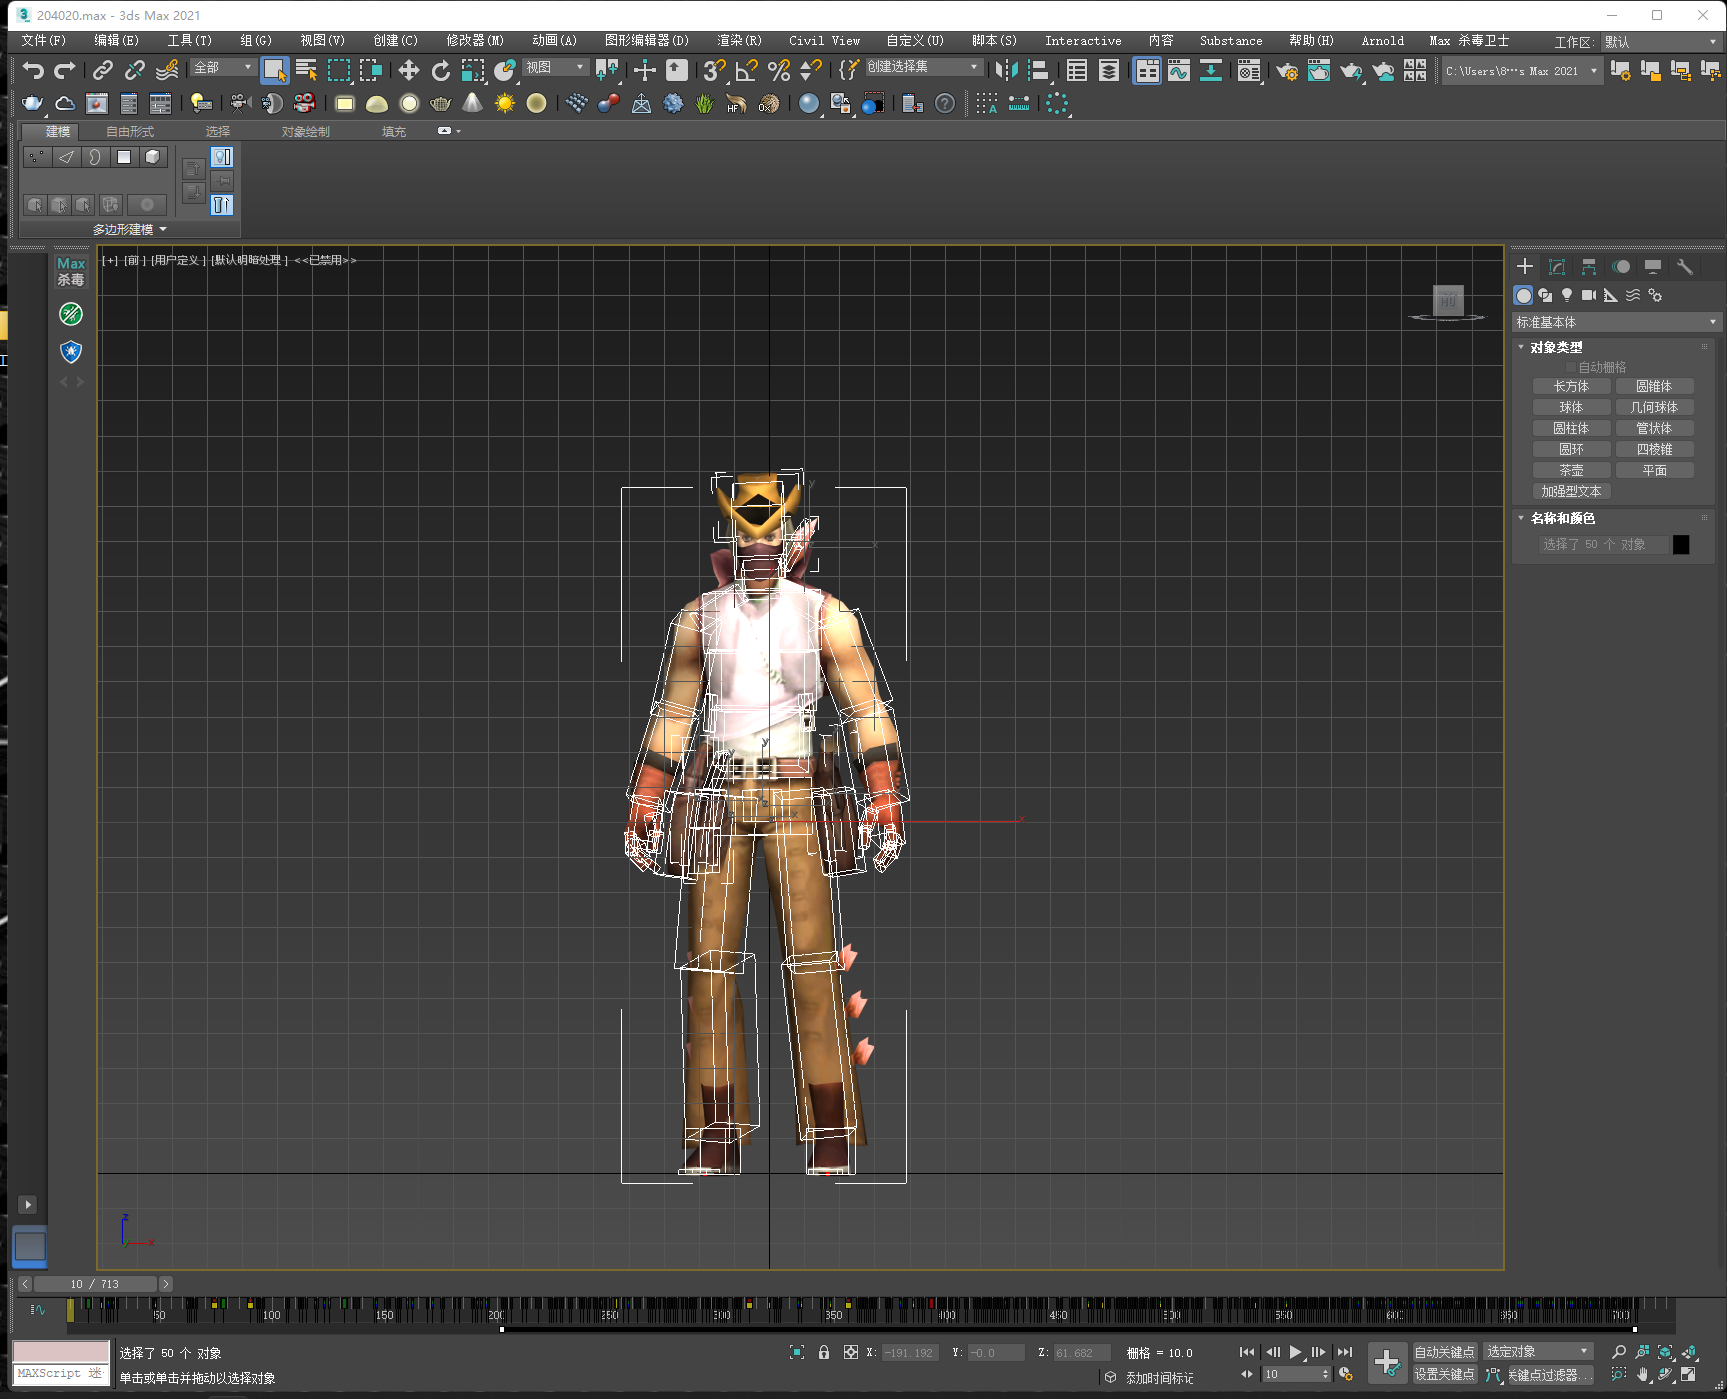The width and height of the screenshot is (1727, 1399).
Task: Toggle absolute/offset transform type-in mode
Action: (x=851, y=1352)
